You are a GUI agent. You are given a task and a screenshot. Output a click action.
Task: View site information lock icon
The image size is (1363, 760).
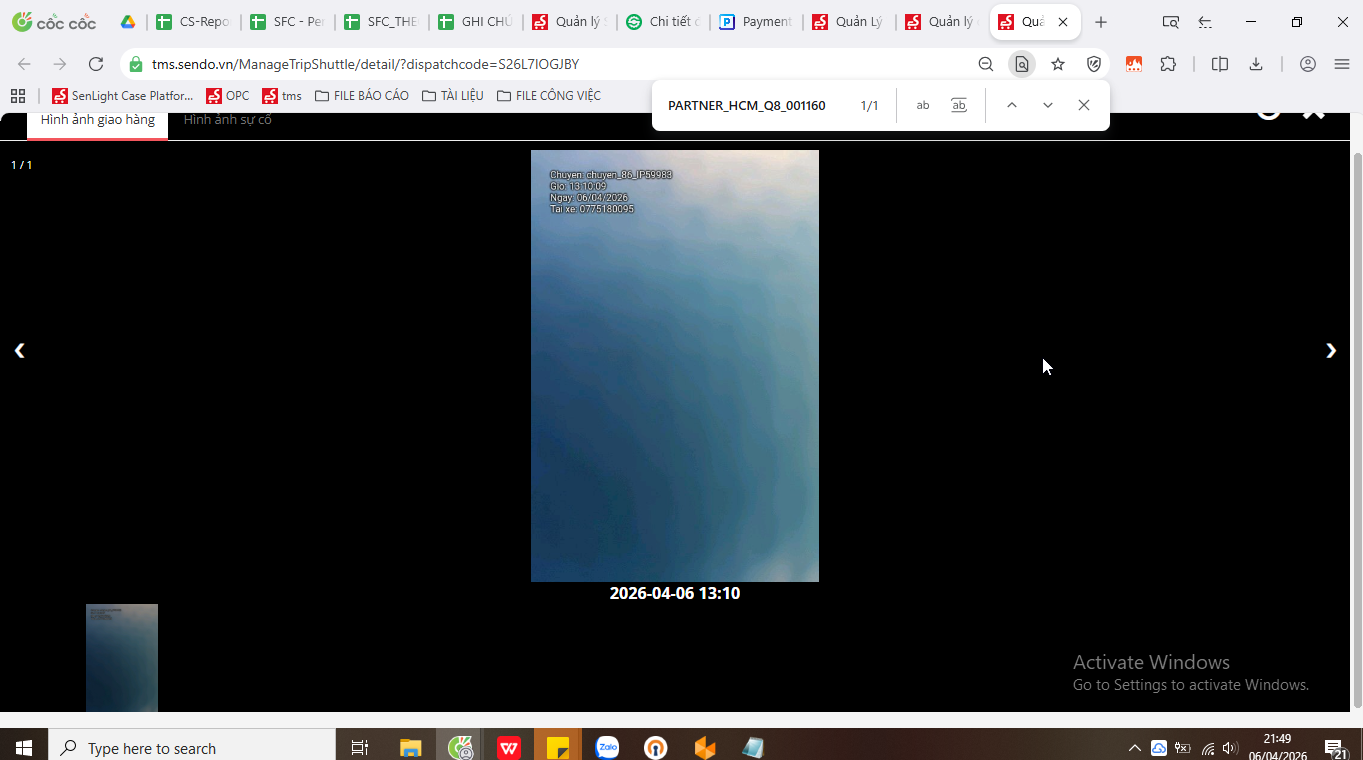pyautogui.click(x=136, y=64)
